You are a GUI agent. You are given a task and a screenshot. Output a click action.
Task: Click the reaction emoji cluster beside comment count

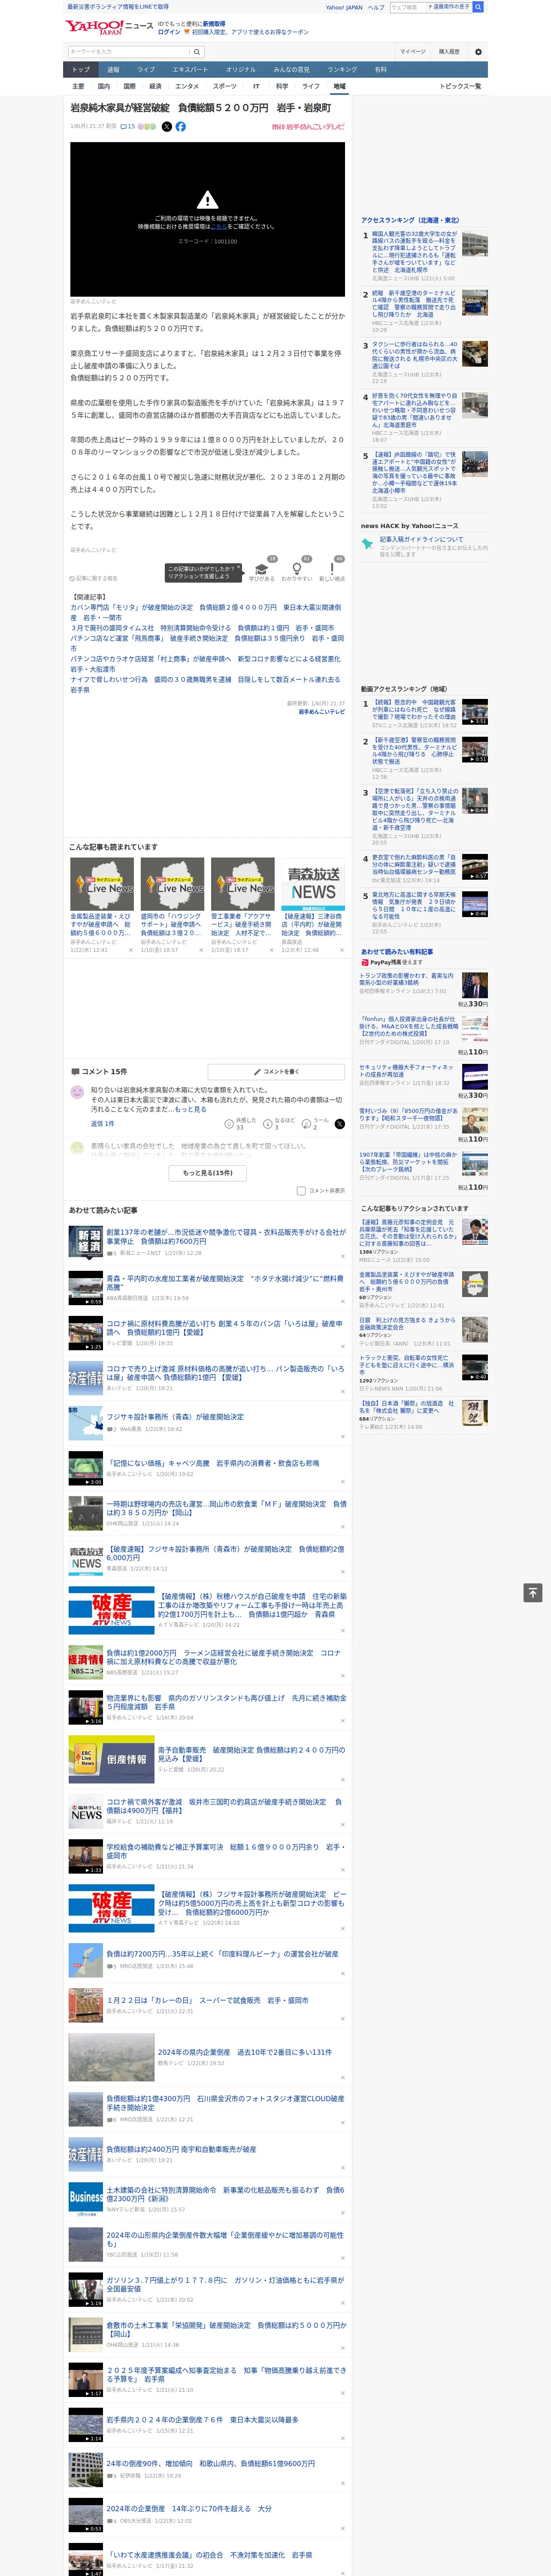point(147,127)
